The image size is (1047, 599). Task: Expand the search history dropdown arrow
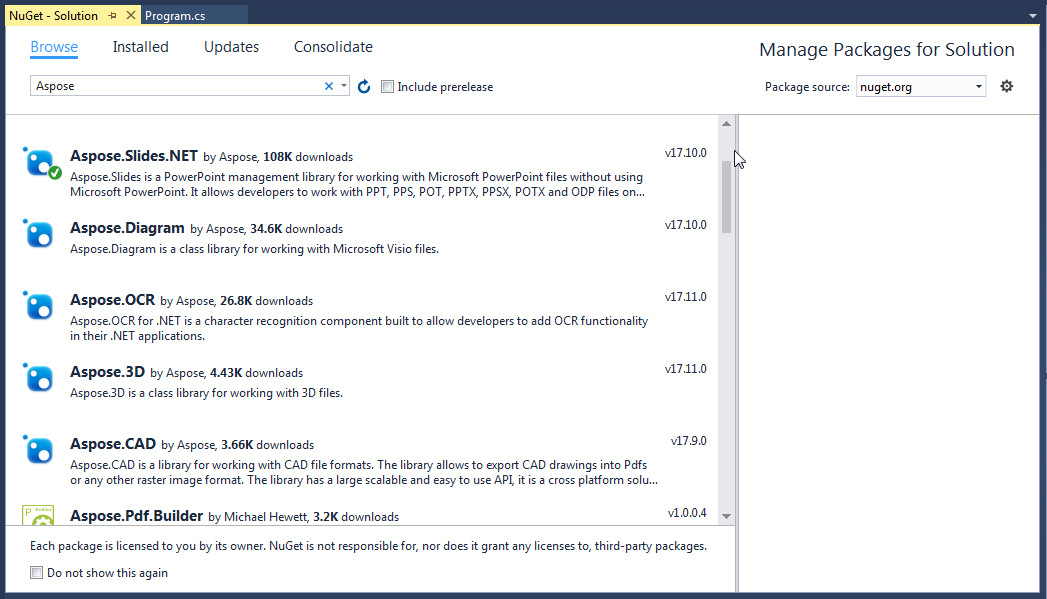(343, 86)
